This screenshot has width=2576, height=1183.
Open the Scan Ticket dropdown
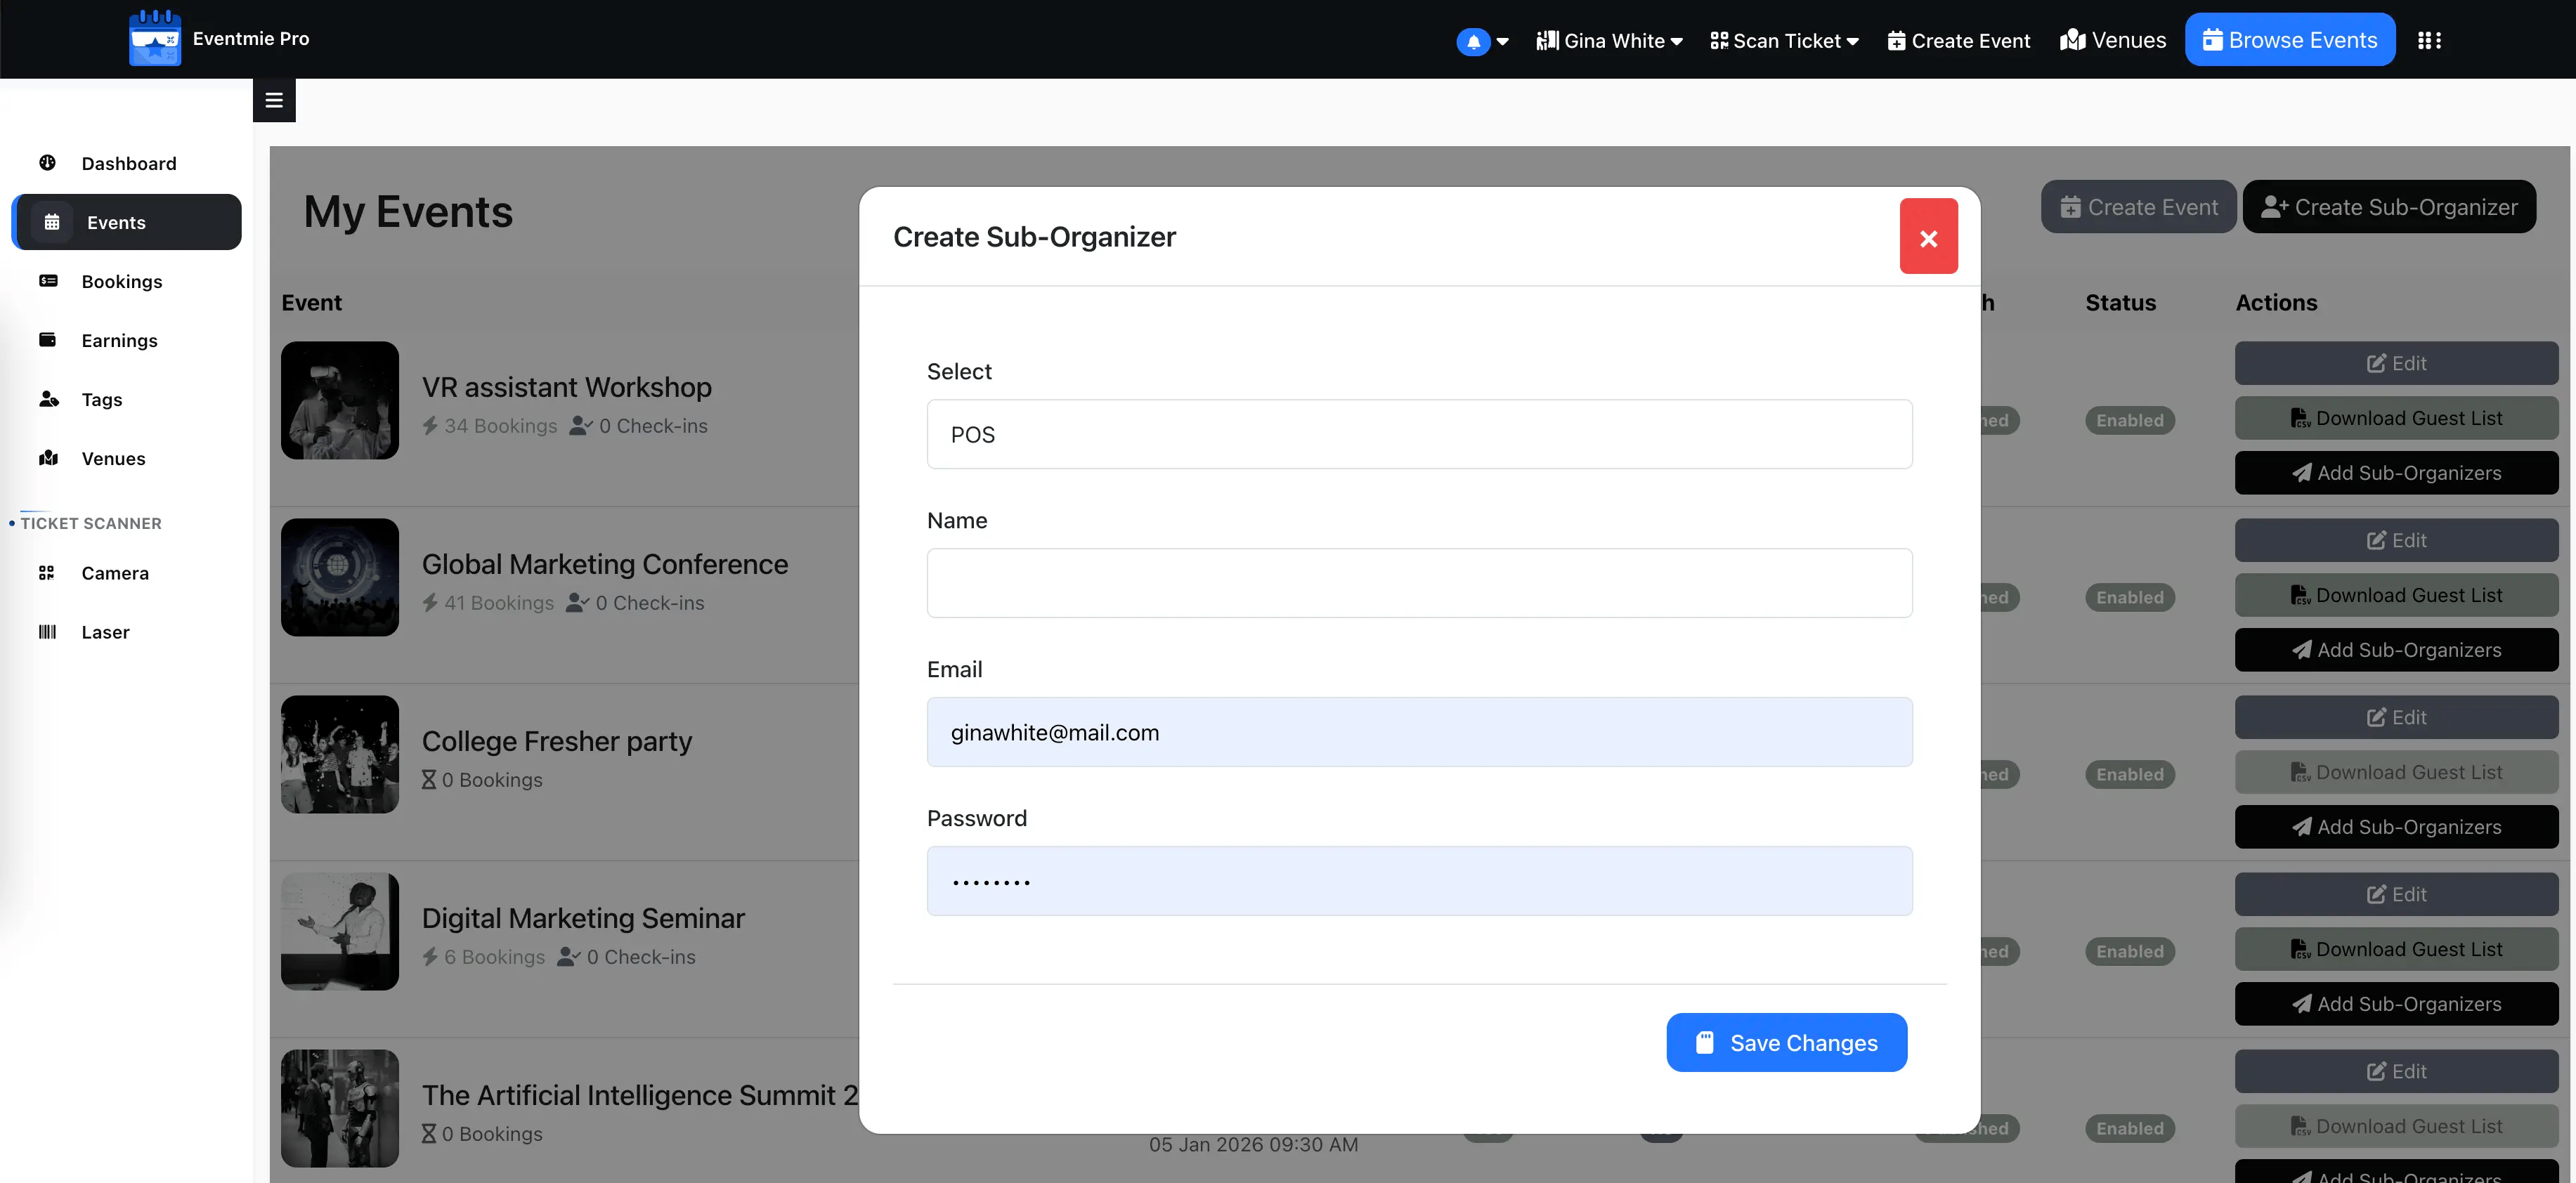pyautogui.click(x=1784, y=41)
